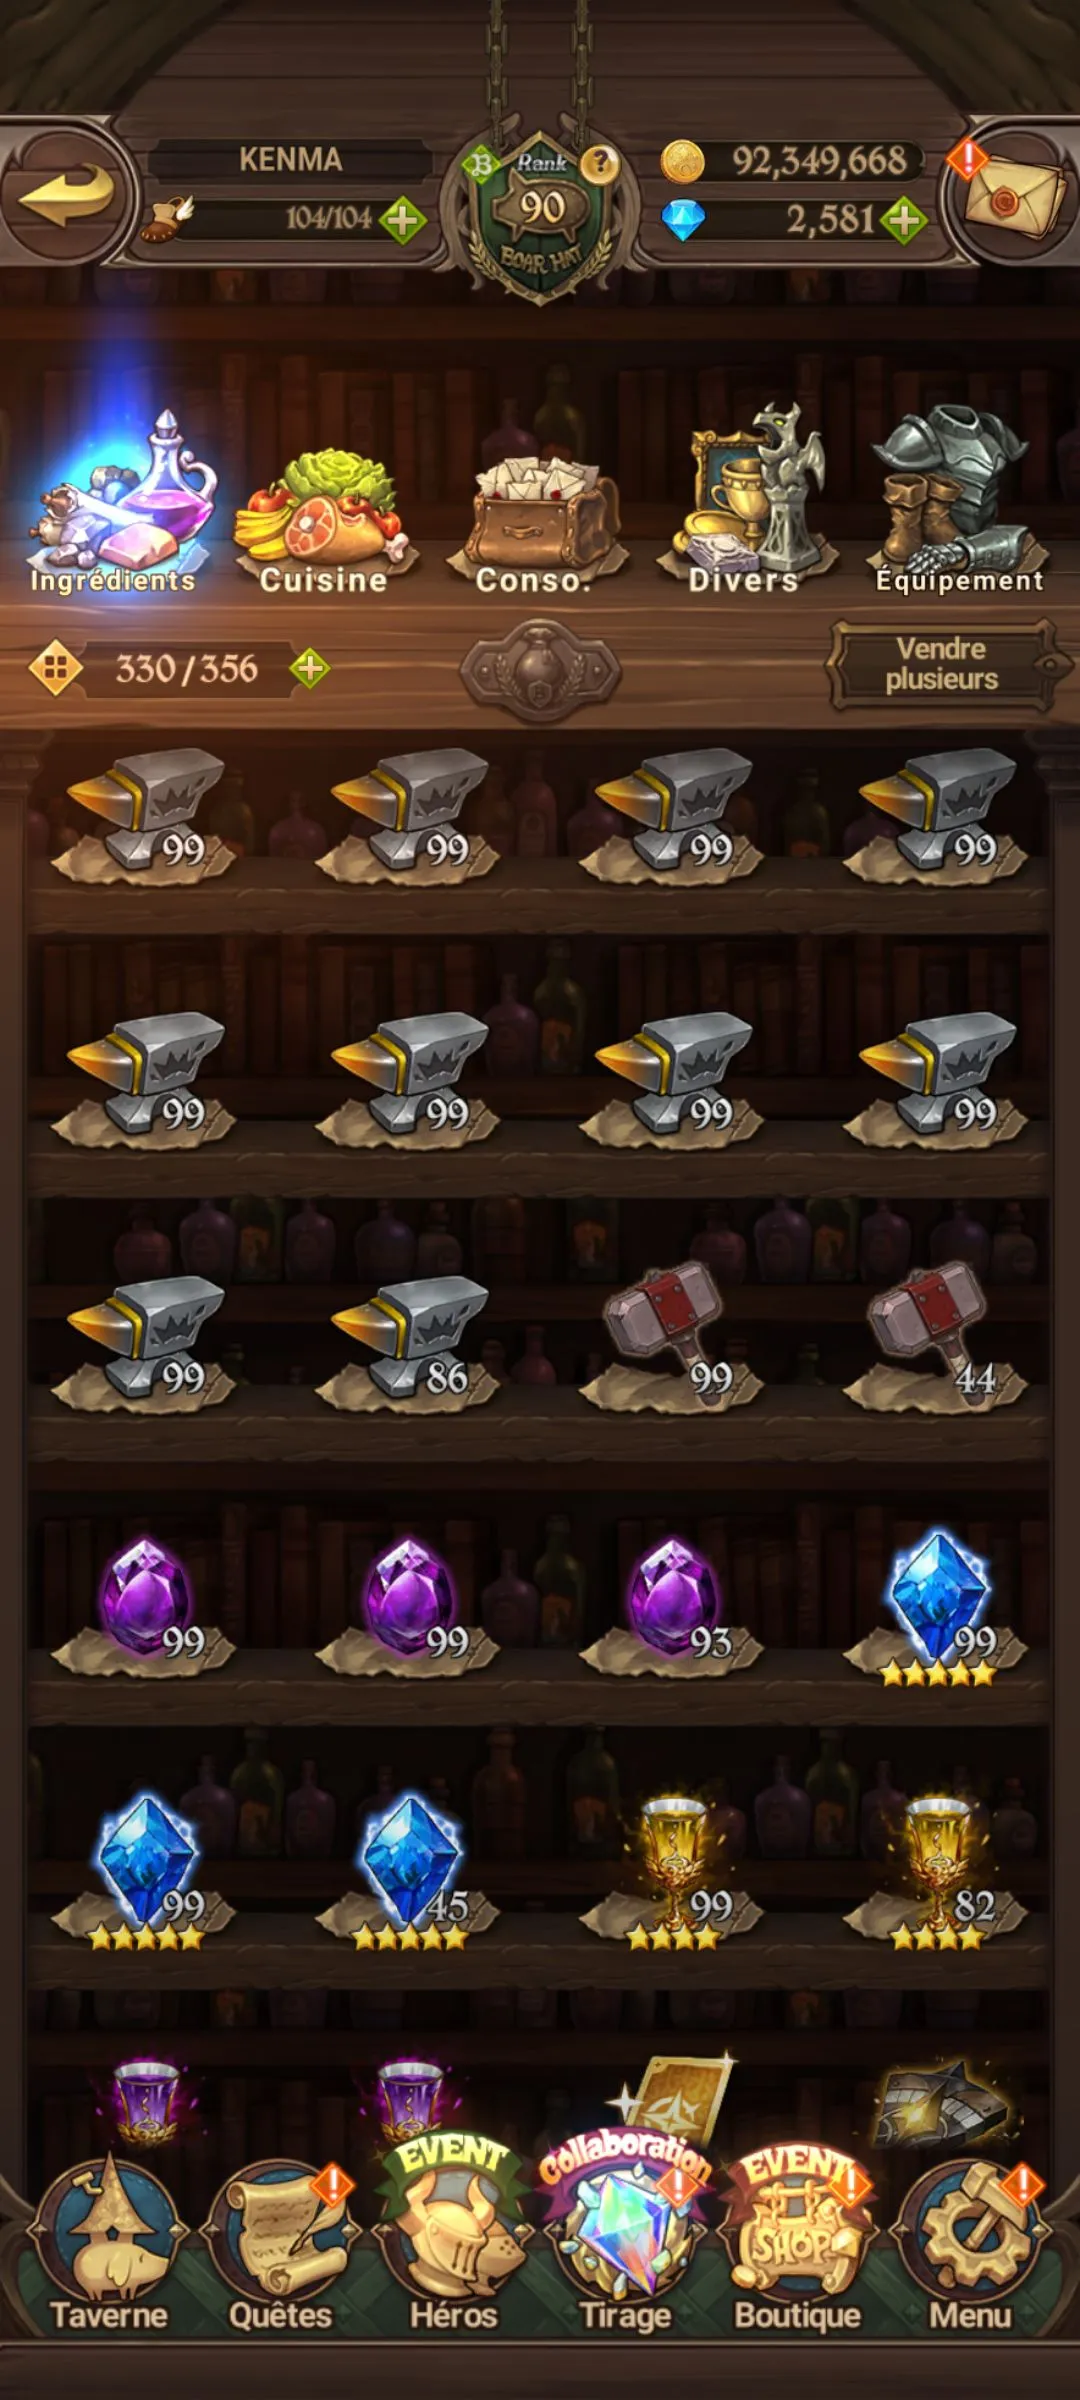Open Quêtes from the bottom bar
This screenshot has width=1080, height=2400.
tap(281, 2246)
